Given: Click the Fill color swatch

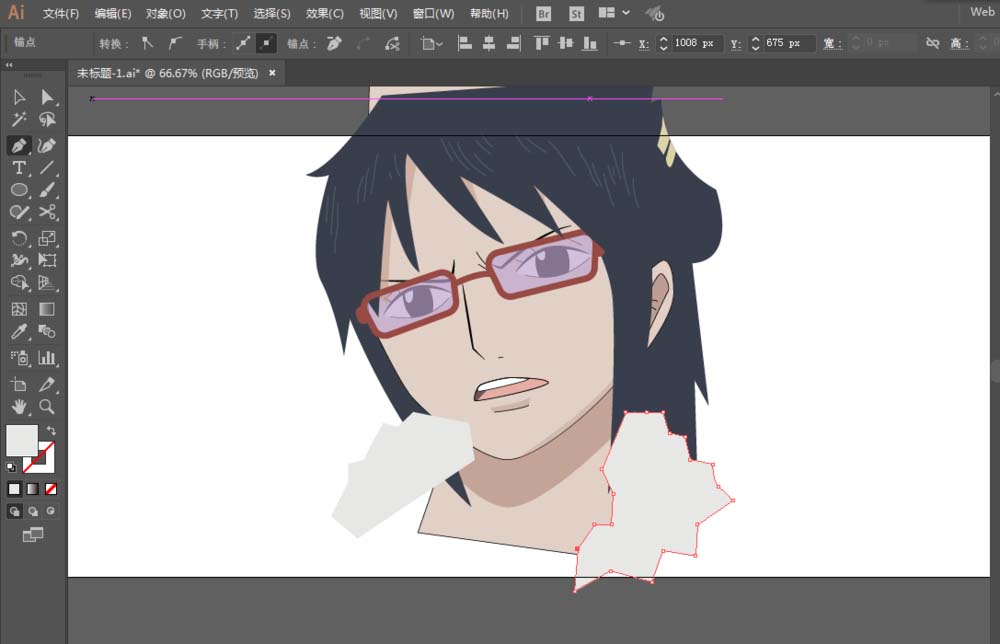Looking at the screenshot, I should pos(22,440).
